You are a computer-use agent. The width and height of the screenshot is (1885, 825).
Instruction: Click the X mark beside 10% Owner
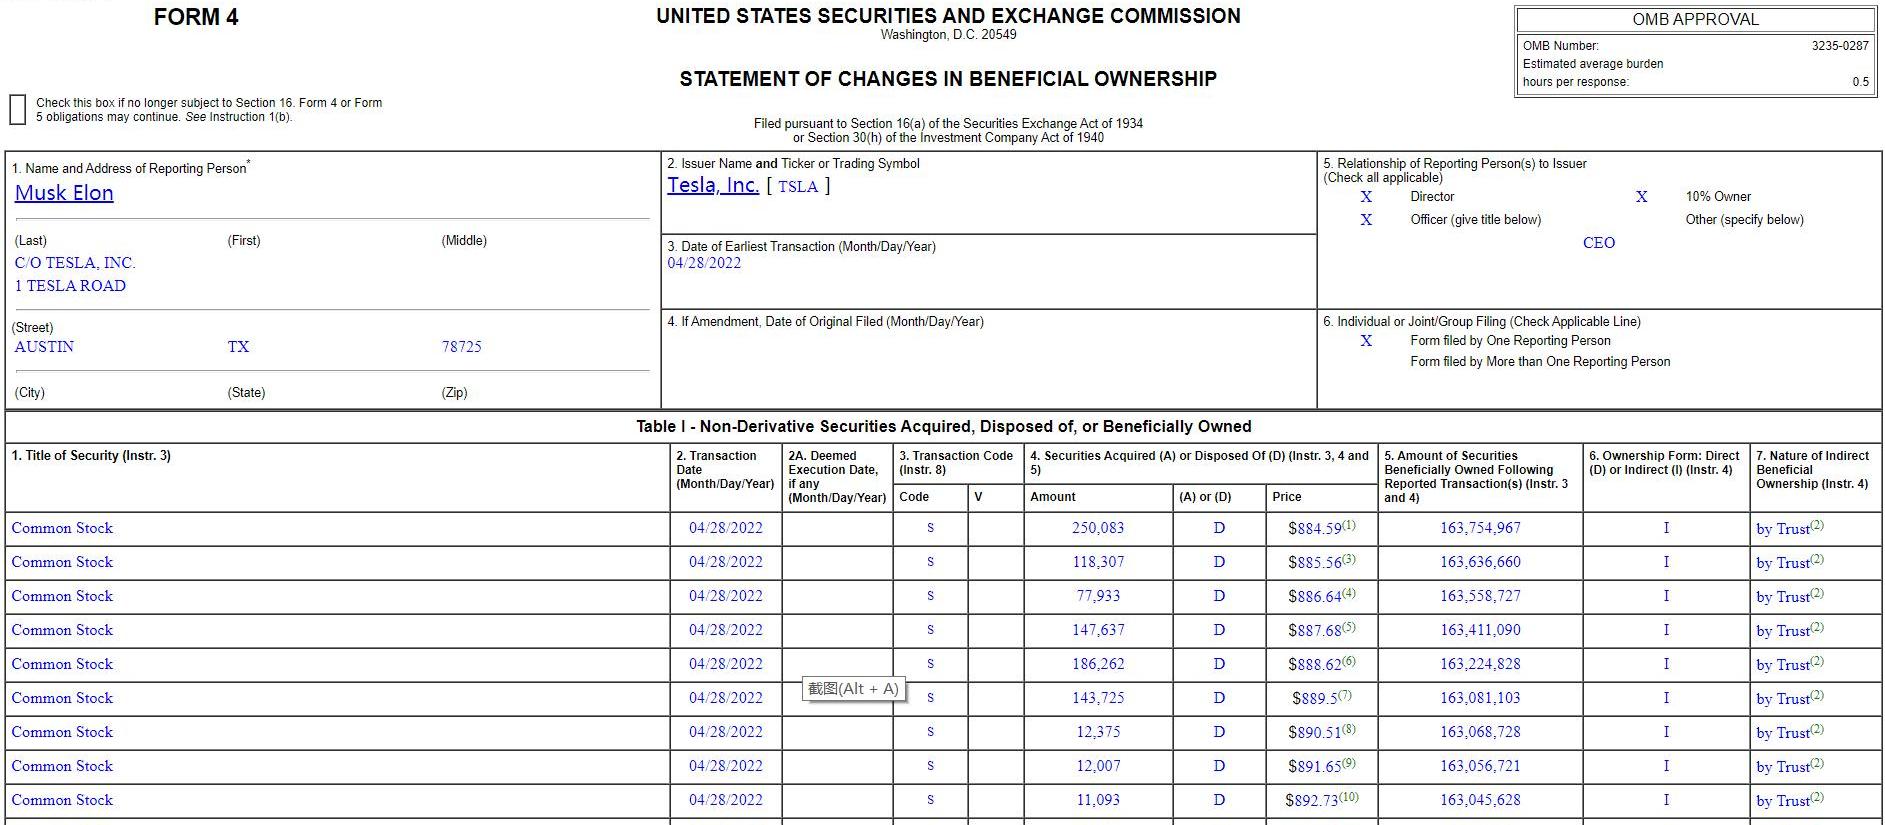(x=1641, y=197)
